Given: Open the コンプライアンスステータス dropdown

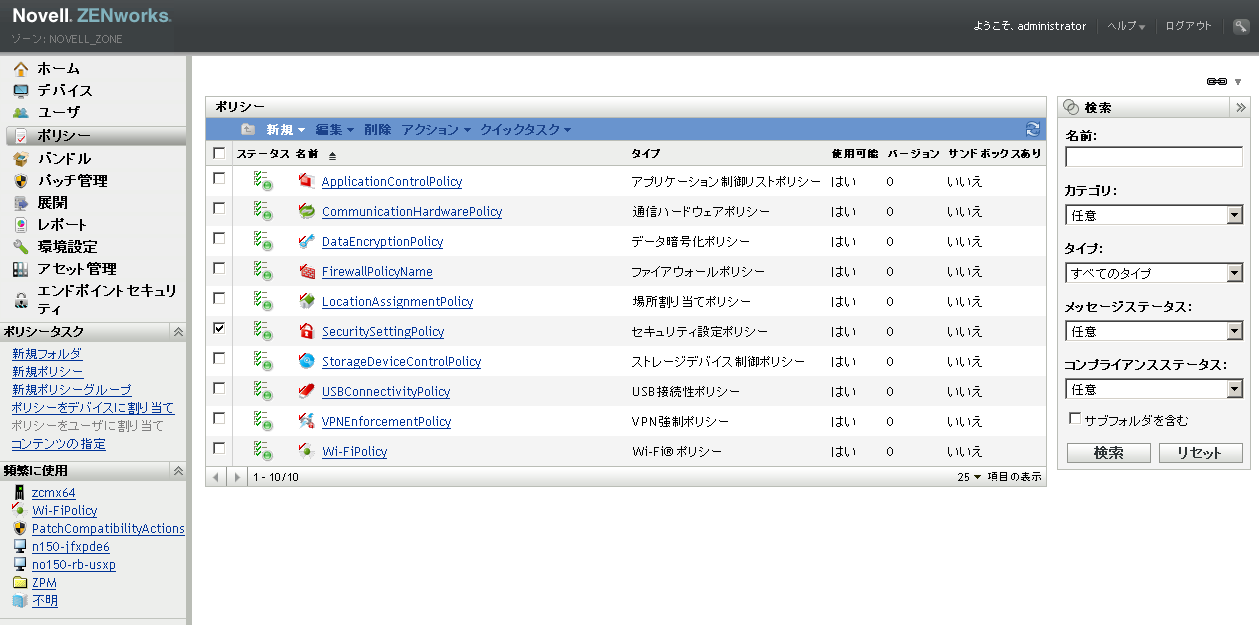Looking at the screenshot, I should coord(1154,389).
